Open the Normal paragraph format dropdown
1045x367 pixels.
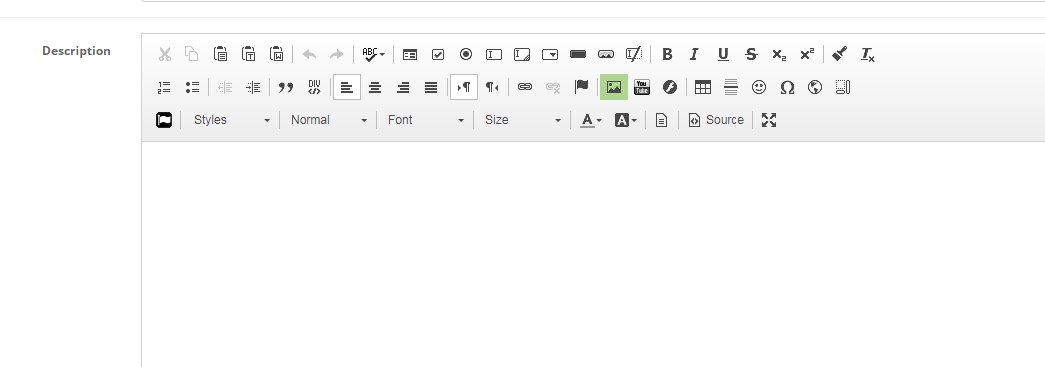[x=329, y=120]
